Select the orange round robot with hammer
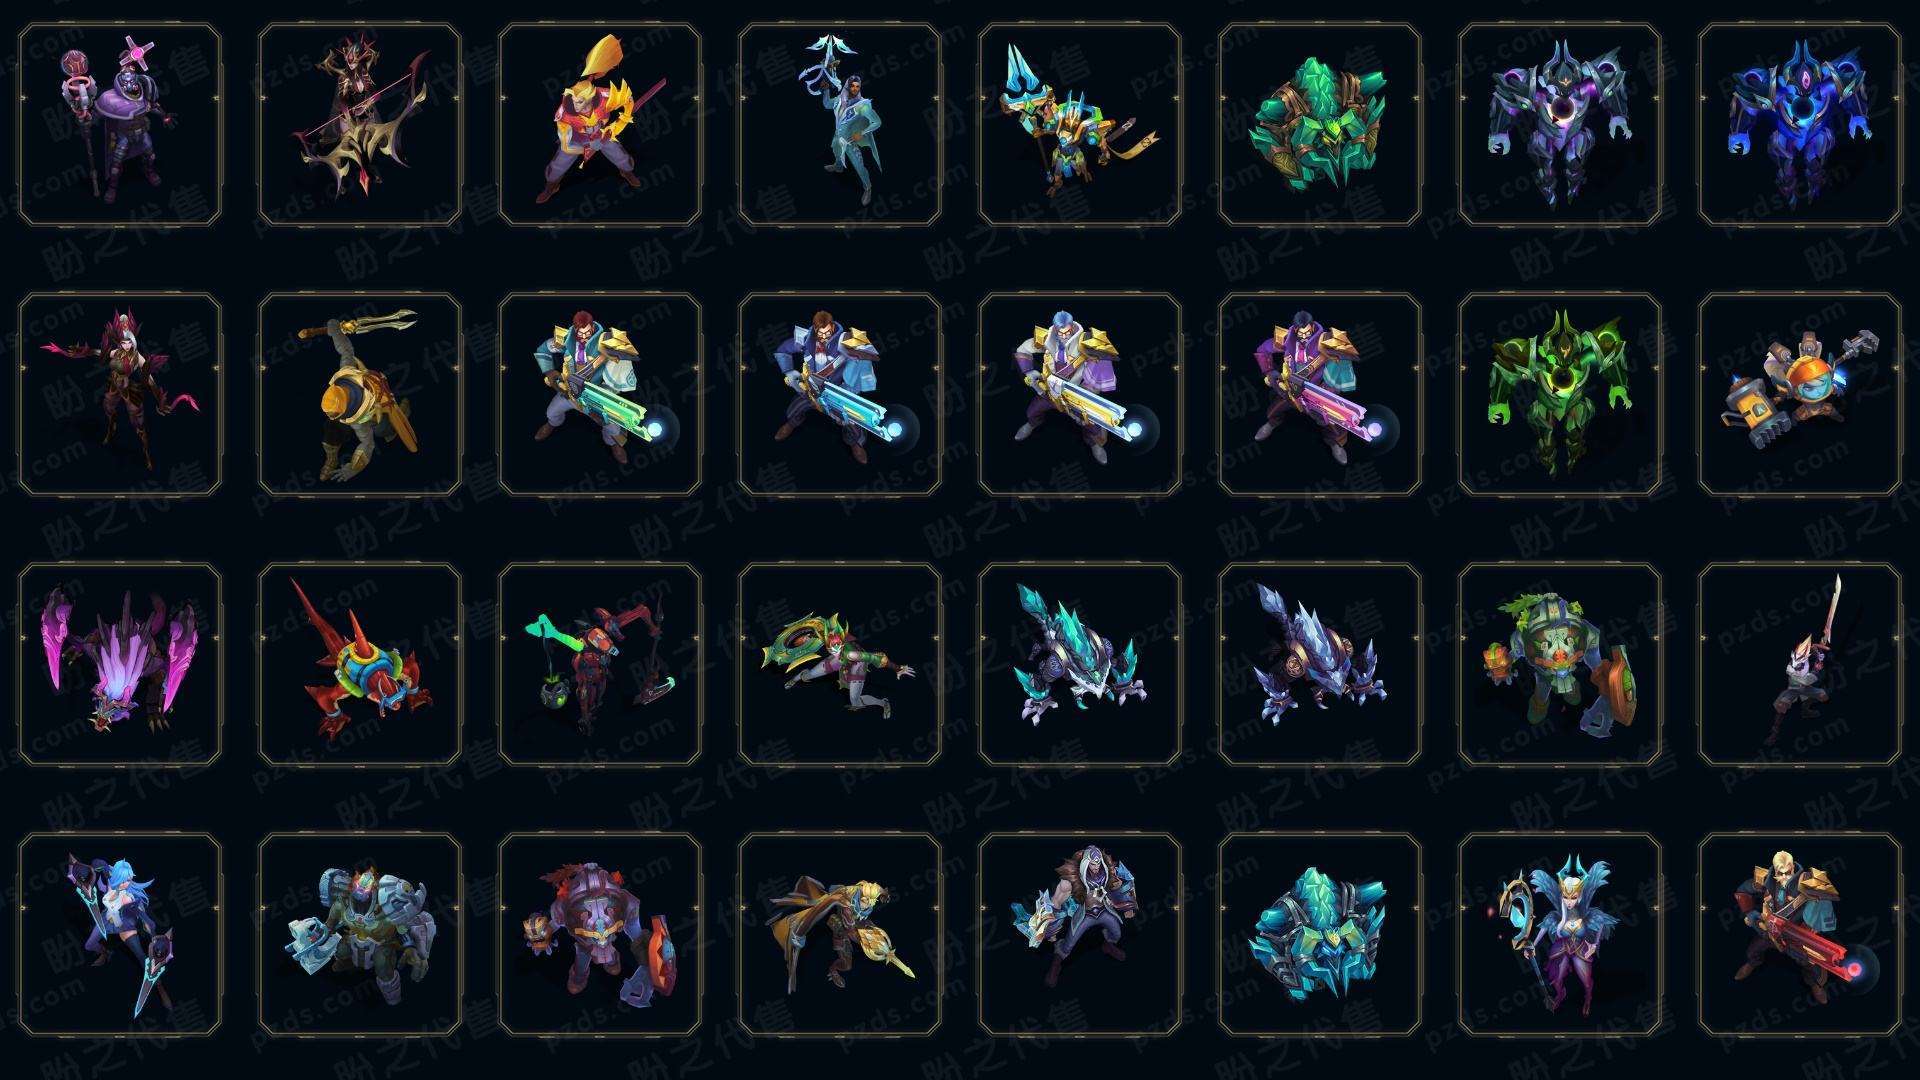 (1800, 394)
